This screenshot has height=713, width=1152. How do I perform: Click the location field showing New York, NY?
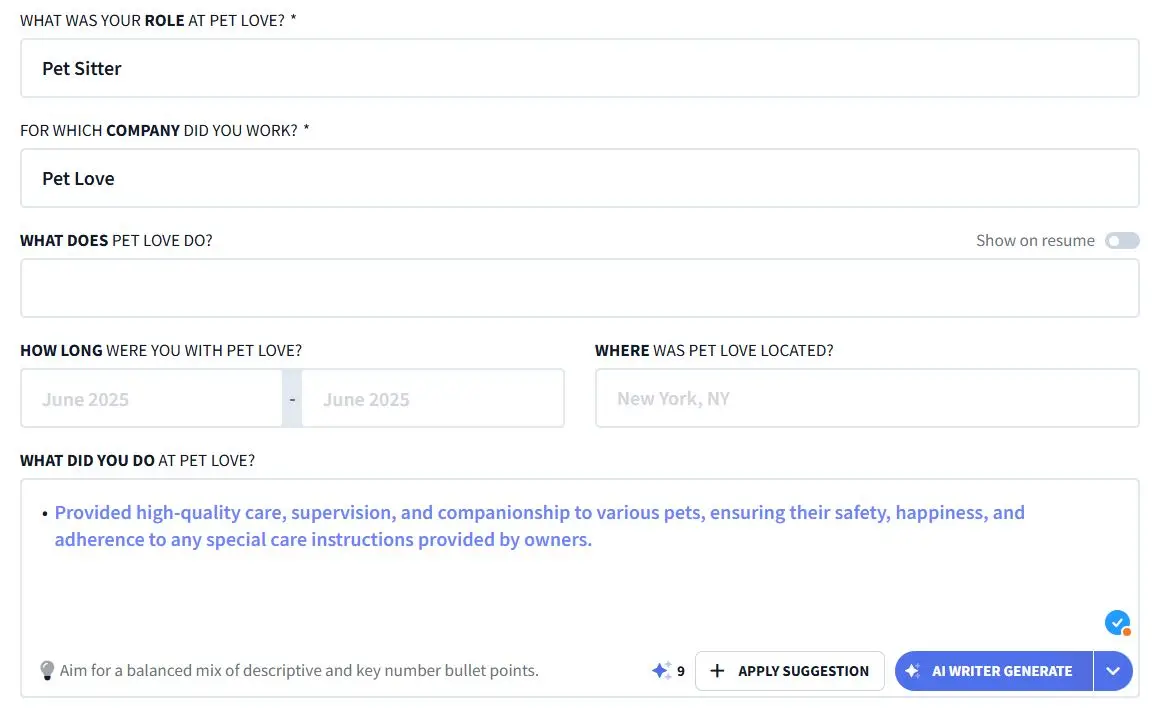867,398
